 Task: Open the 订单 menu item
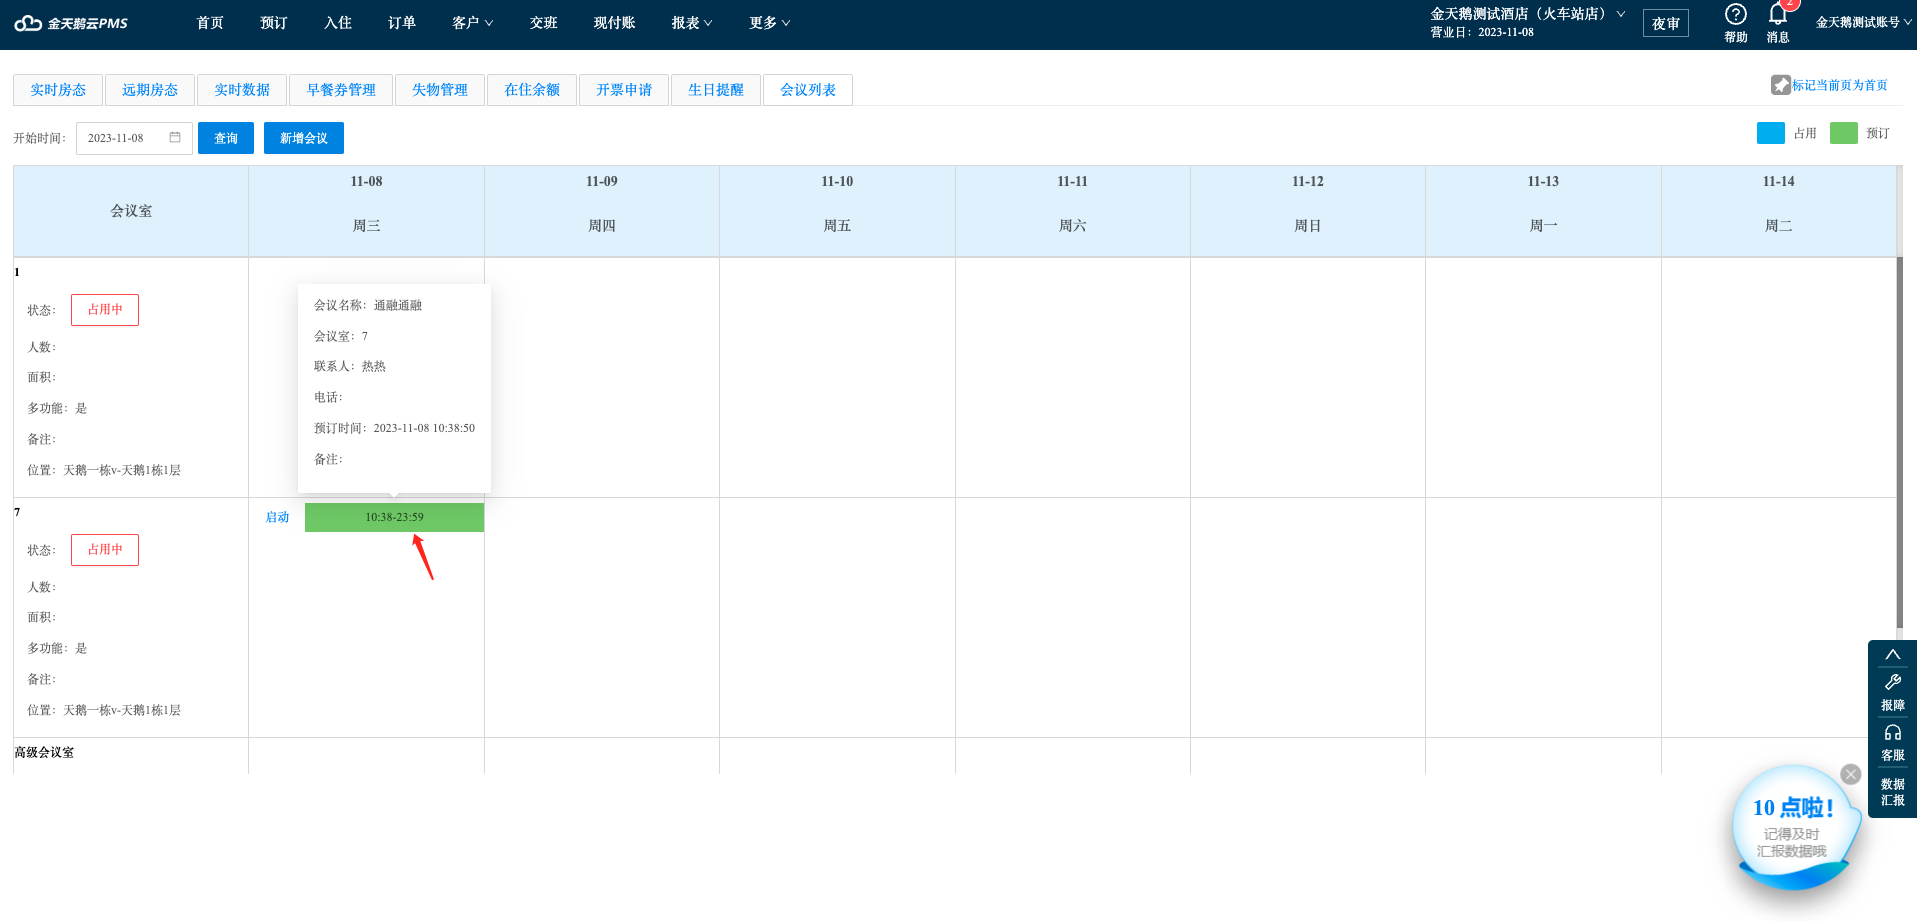[402, 23]
